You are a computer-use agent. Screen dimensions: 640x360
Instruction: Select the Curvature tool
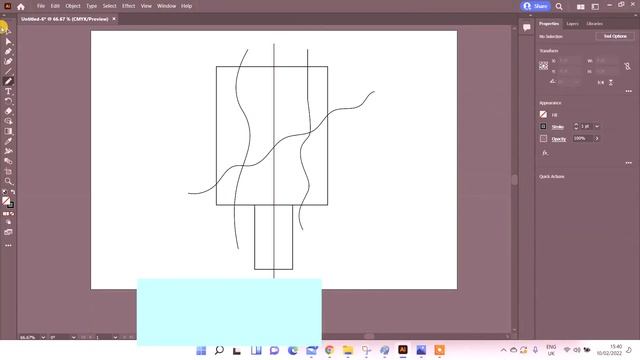8,61
